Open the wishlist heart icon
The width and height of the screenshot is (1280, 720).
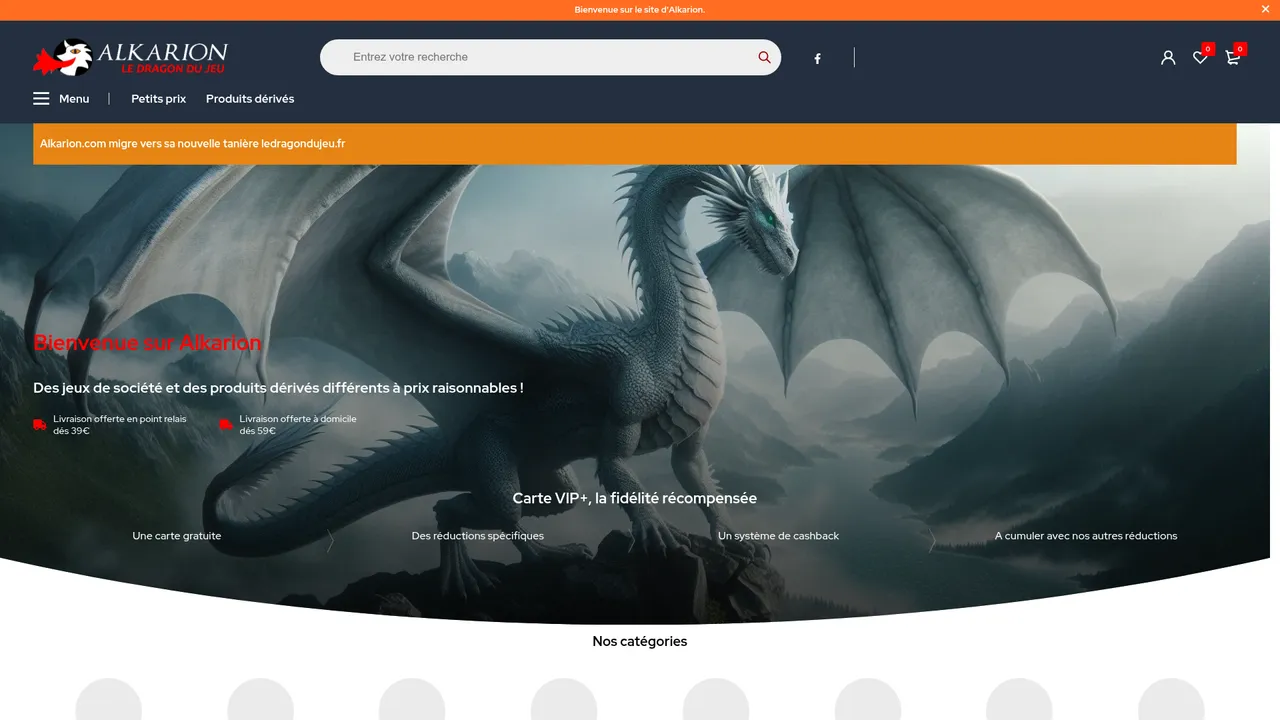coord(1200,57)
